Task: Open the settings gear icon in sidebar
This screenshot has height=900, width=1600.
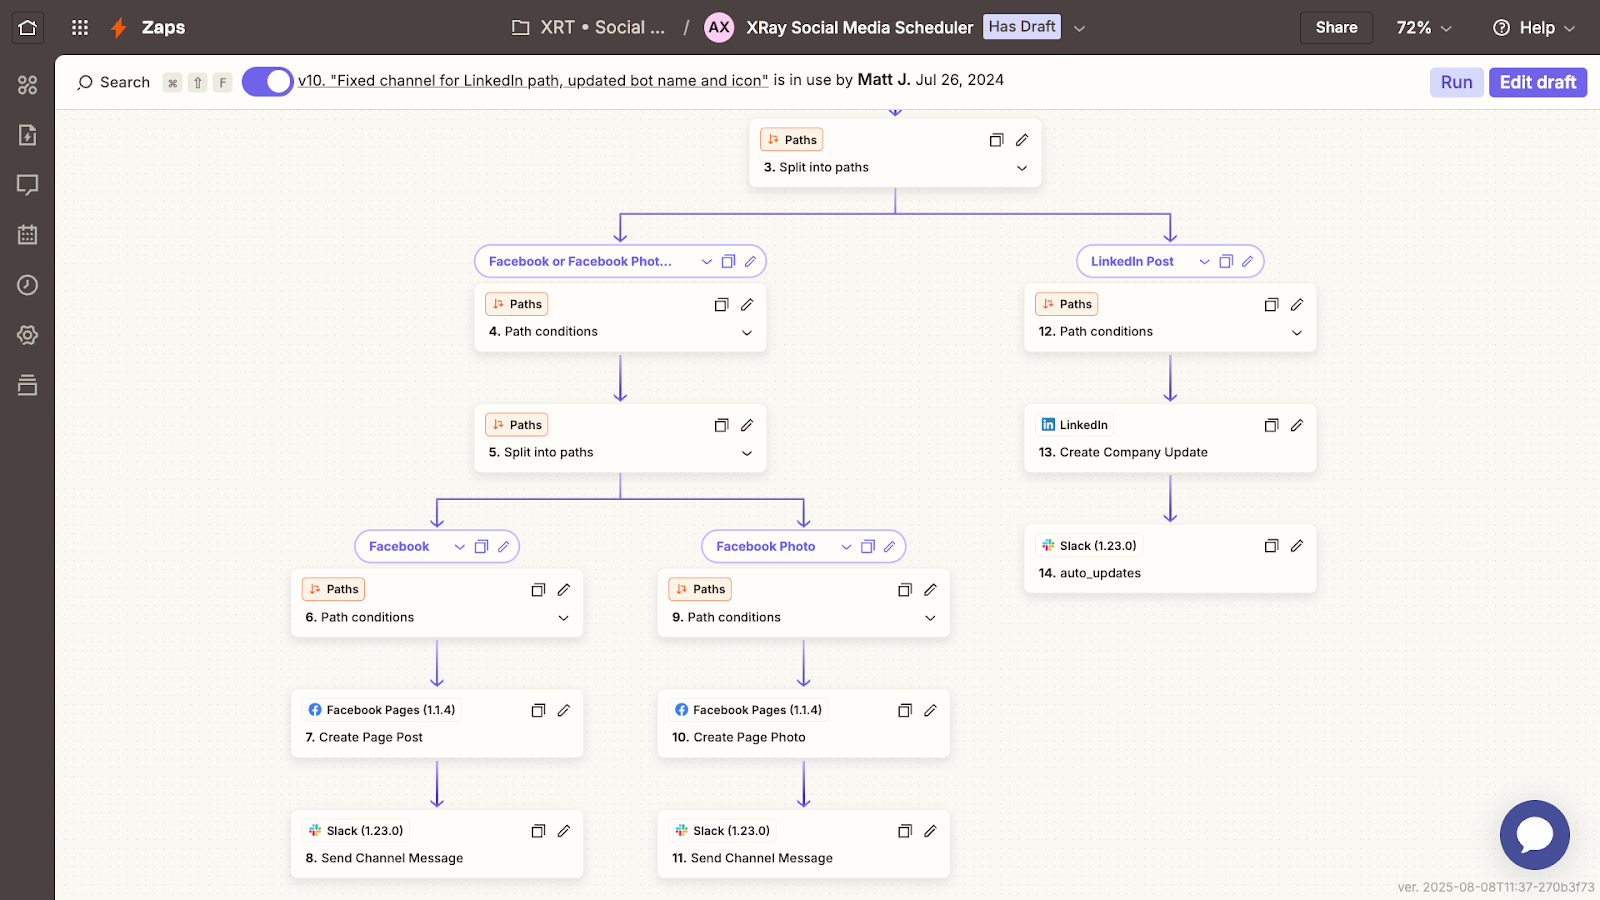Action: (28, 335)
